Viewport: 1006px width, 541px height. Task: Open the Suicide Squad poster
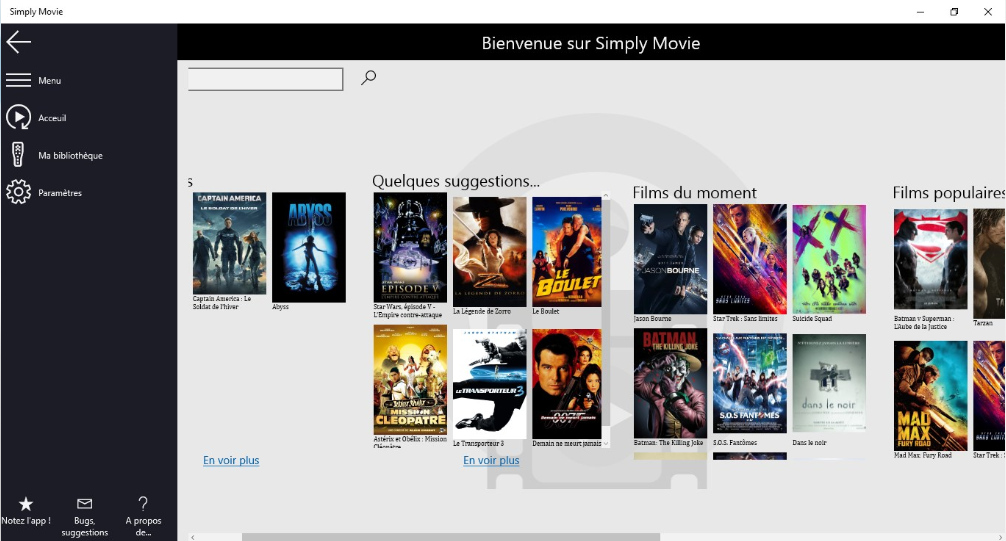coord(829,259)
